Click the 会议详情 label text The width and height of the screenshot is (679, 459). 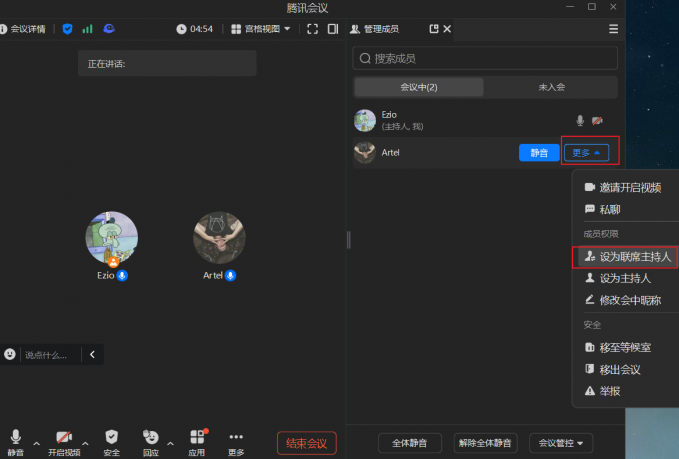(x=28, y=29)
